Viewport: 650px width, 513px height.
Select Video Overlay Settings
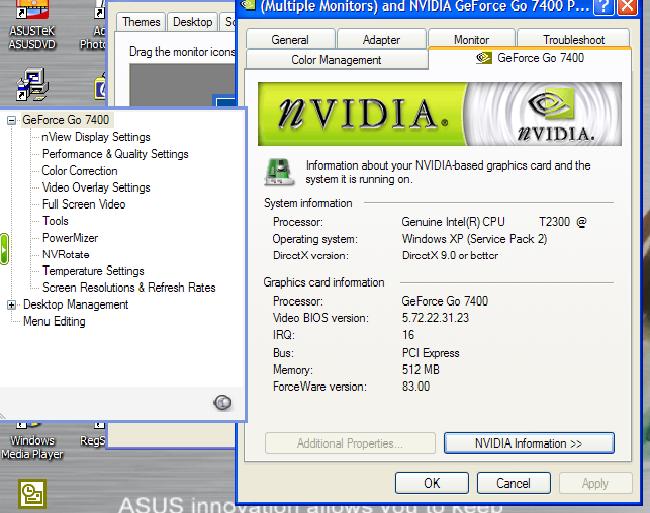96,188
